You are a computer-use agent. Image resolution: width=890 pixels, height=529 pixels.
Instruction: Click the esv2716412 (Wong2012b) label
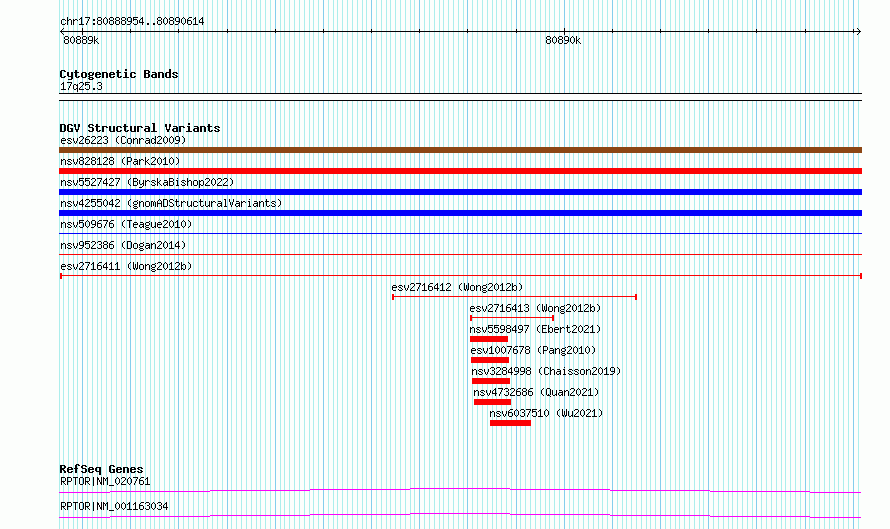coord(457,287)
